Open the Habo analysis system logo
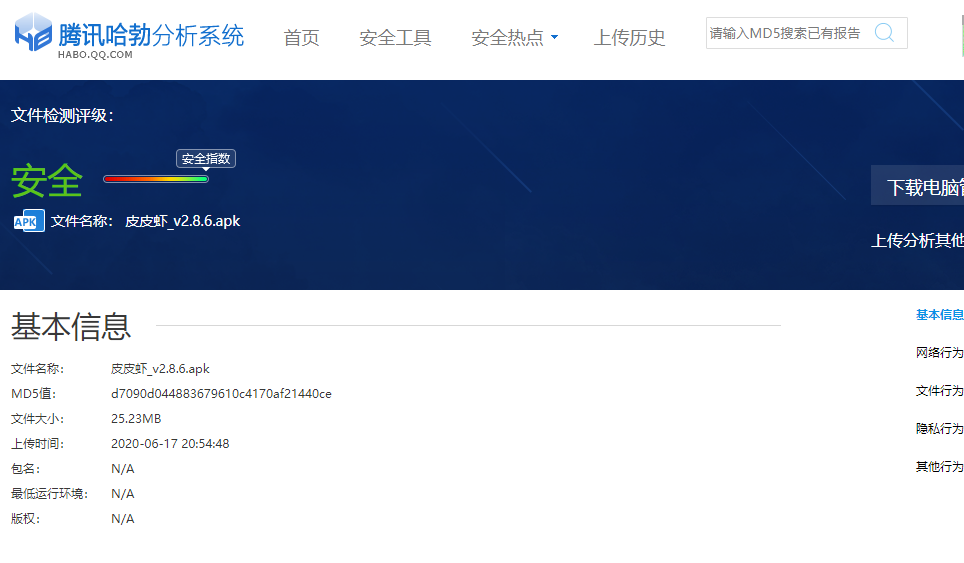The width and height of the screenshot is (964, 563). 129,36
